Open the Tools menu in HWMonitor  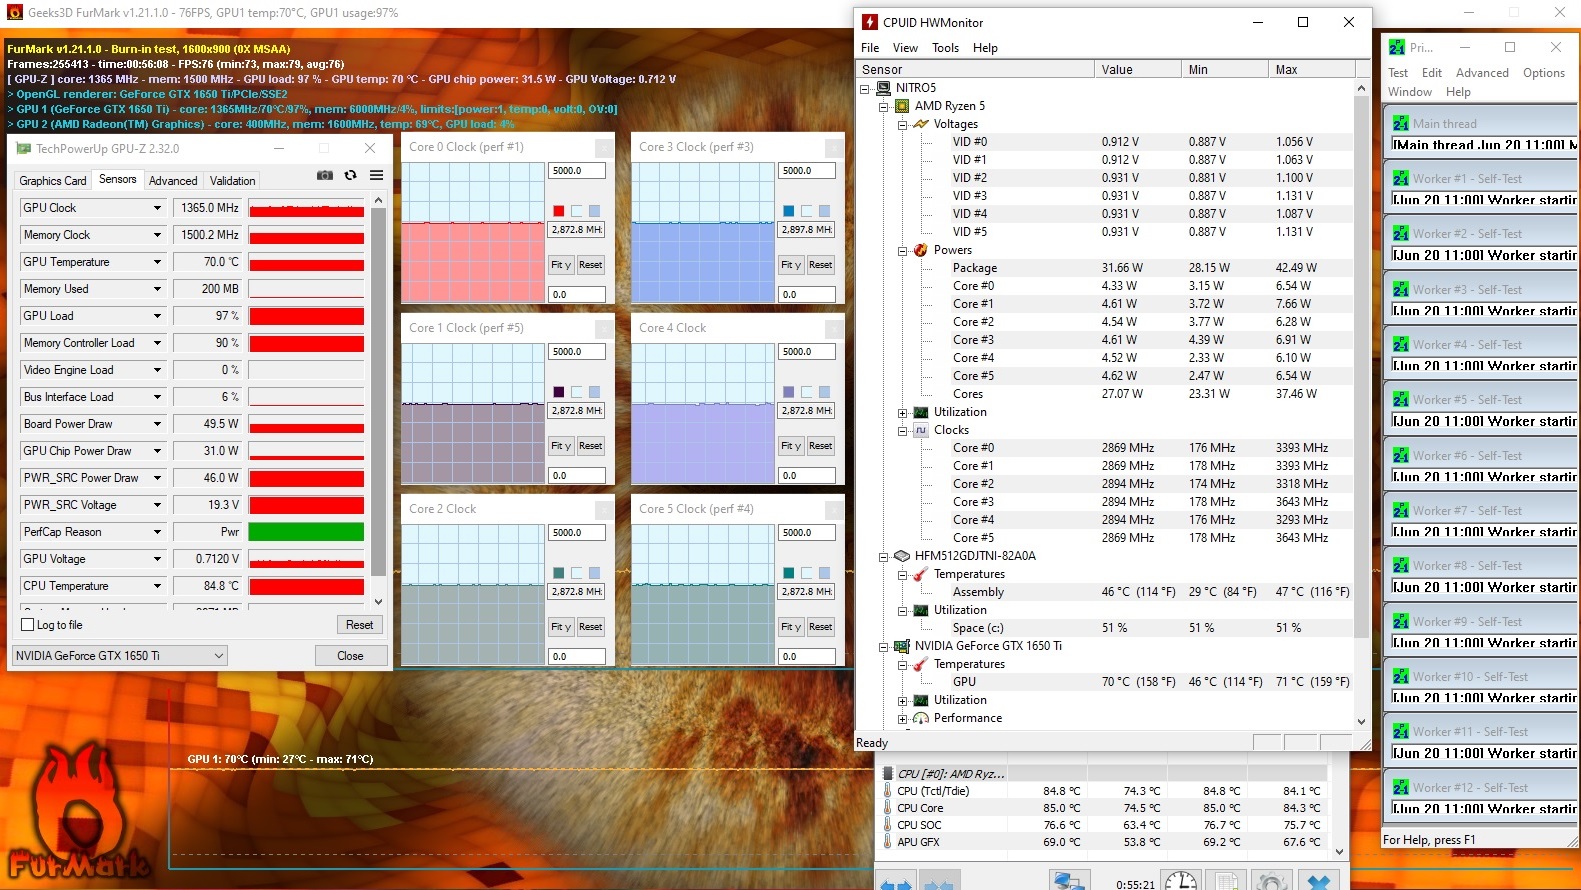[945, 48]
